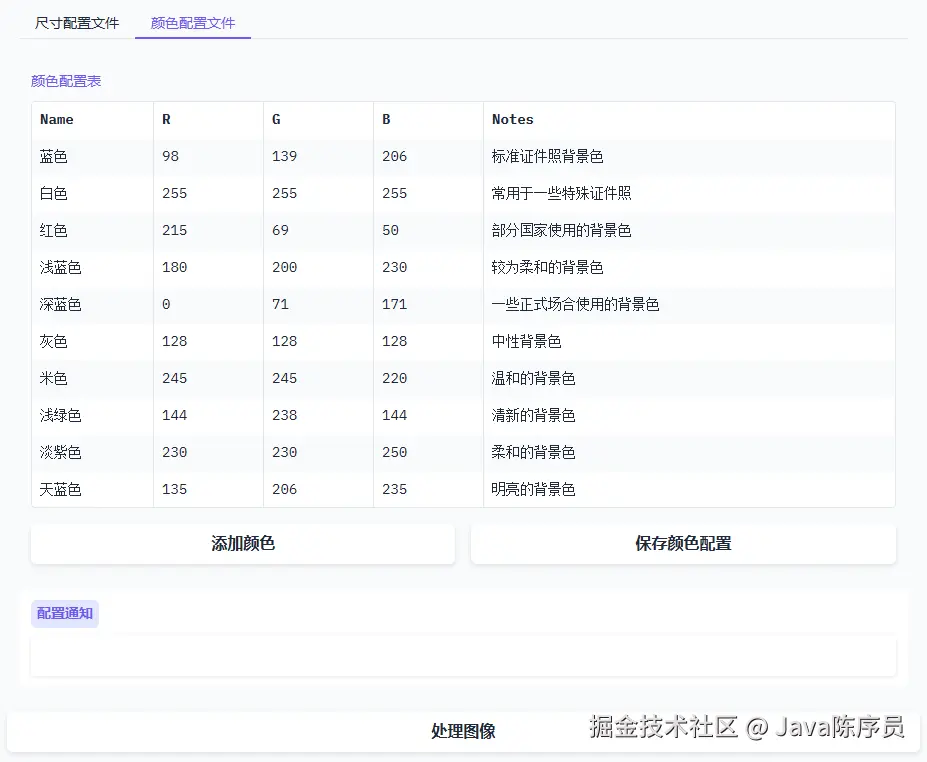The image size is (927, 762).
Task: Click G value 71 in 深蓝色 row
Action: pos(318,304)
